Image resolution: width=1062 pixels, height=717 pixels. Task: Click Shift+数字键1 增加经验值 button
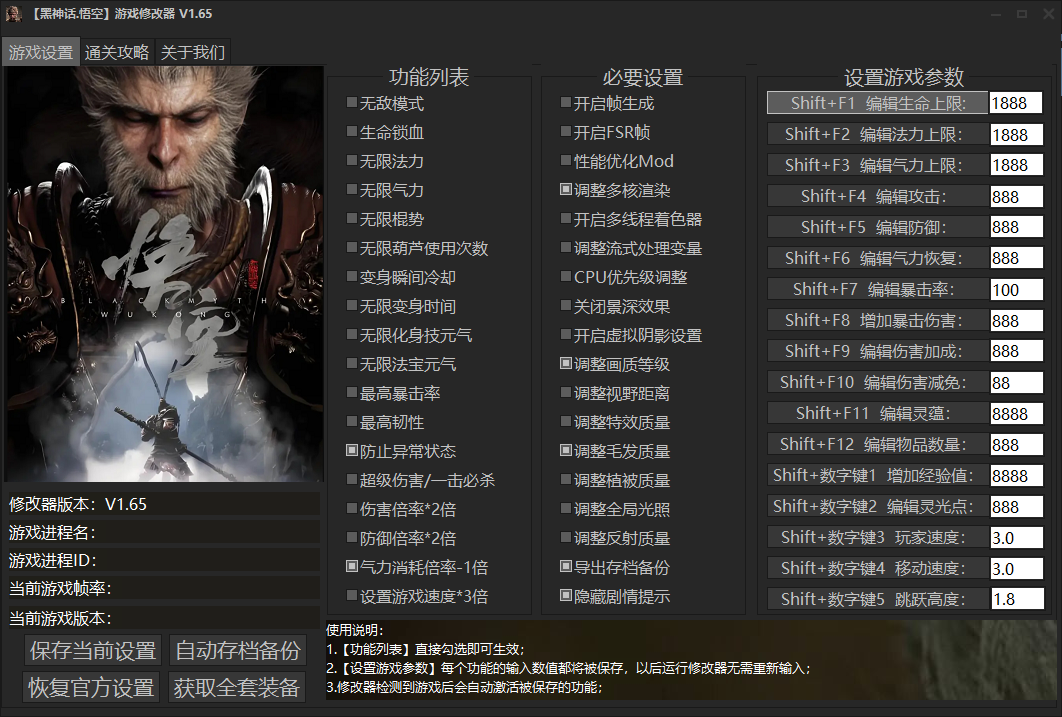point(878,475)
